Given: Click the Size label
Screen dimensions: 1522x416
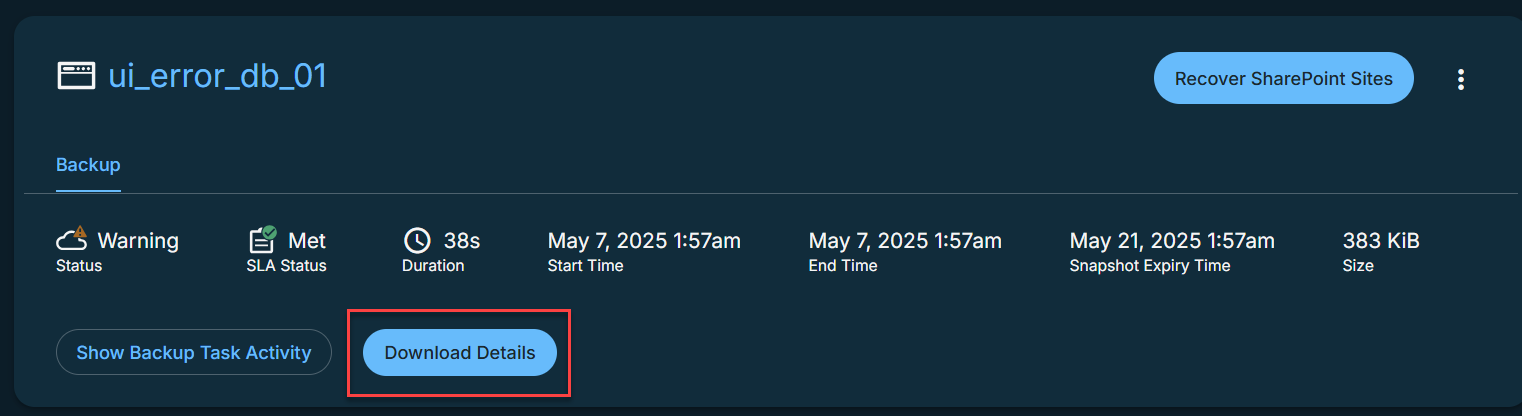Looking at the screenshot, I should (x=1358, y=266).
